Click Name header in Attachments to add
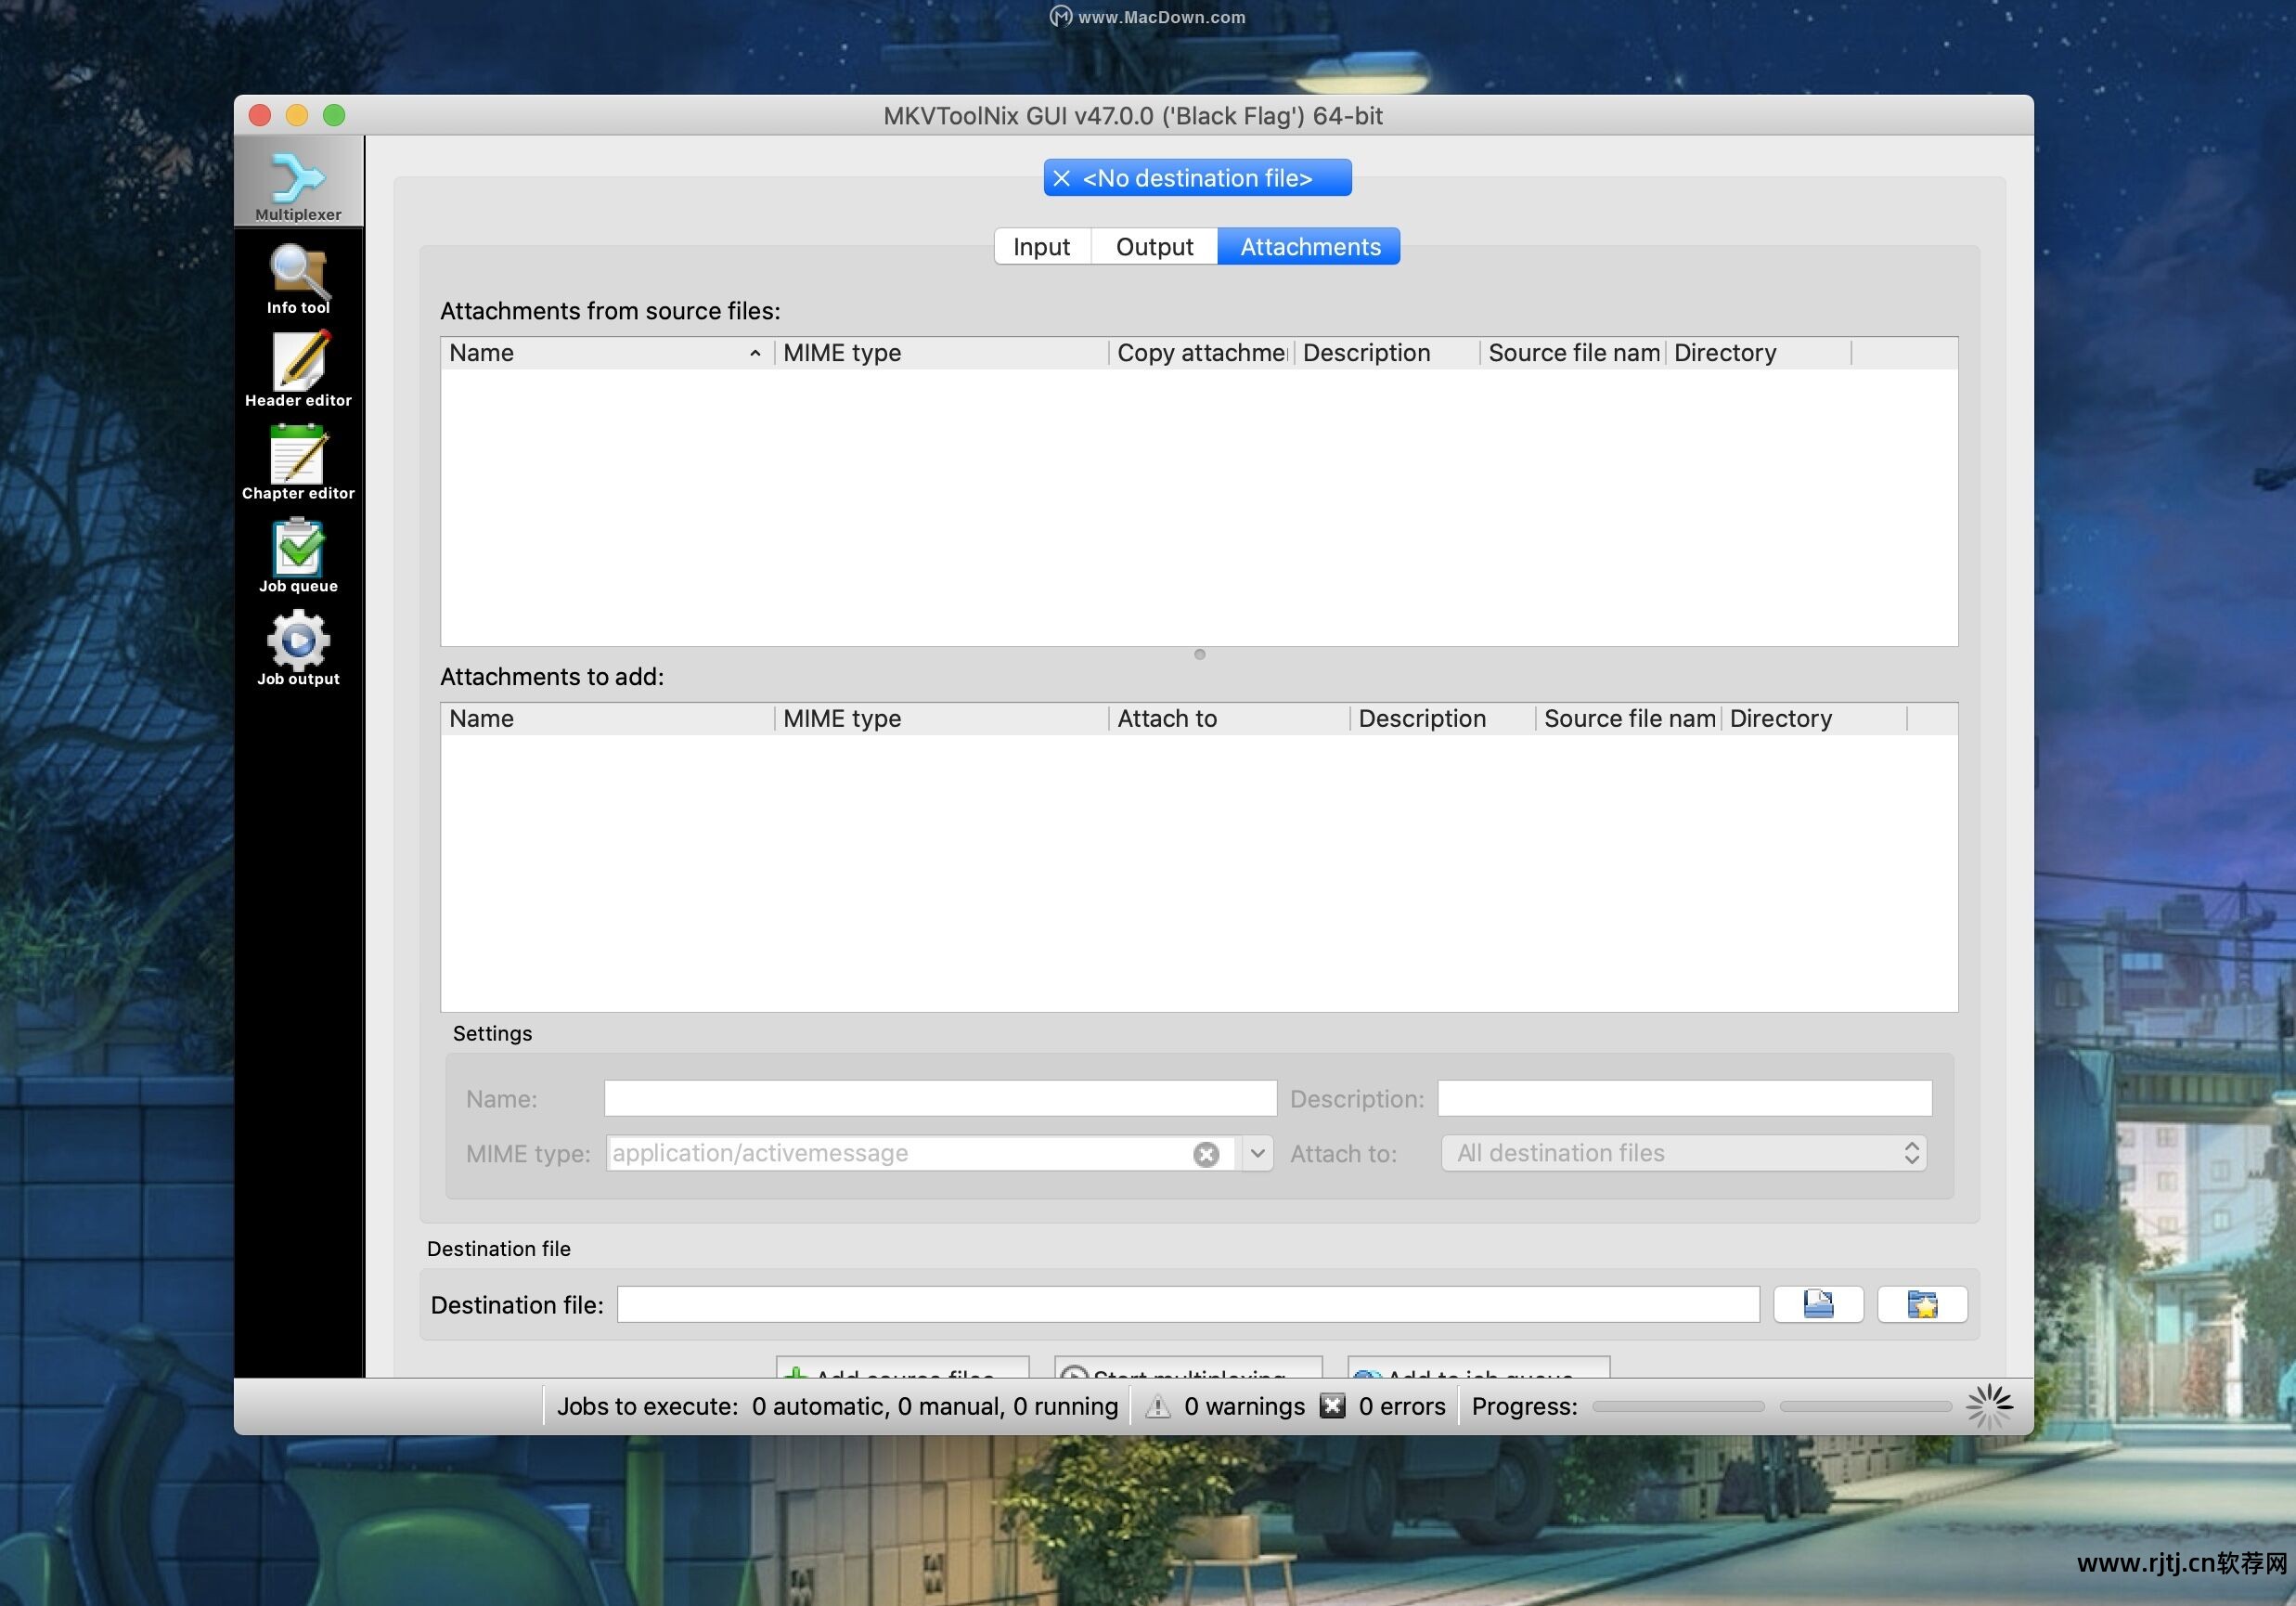The width and height of the screenshot is (2296, 1606). [x=607, y=719]
